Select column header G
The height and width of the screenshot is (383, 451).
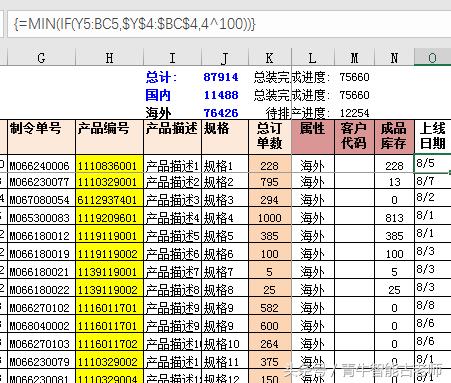coord(41,58)
